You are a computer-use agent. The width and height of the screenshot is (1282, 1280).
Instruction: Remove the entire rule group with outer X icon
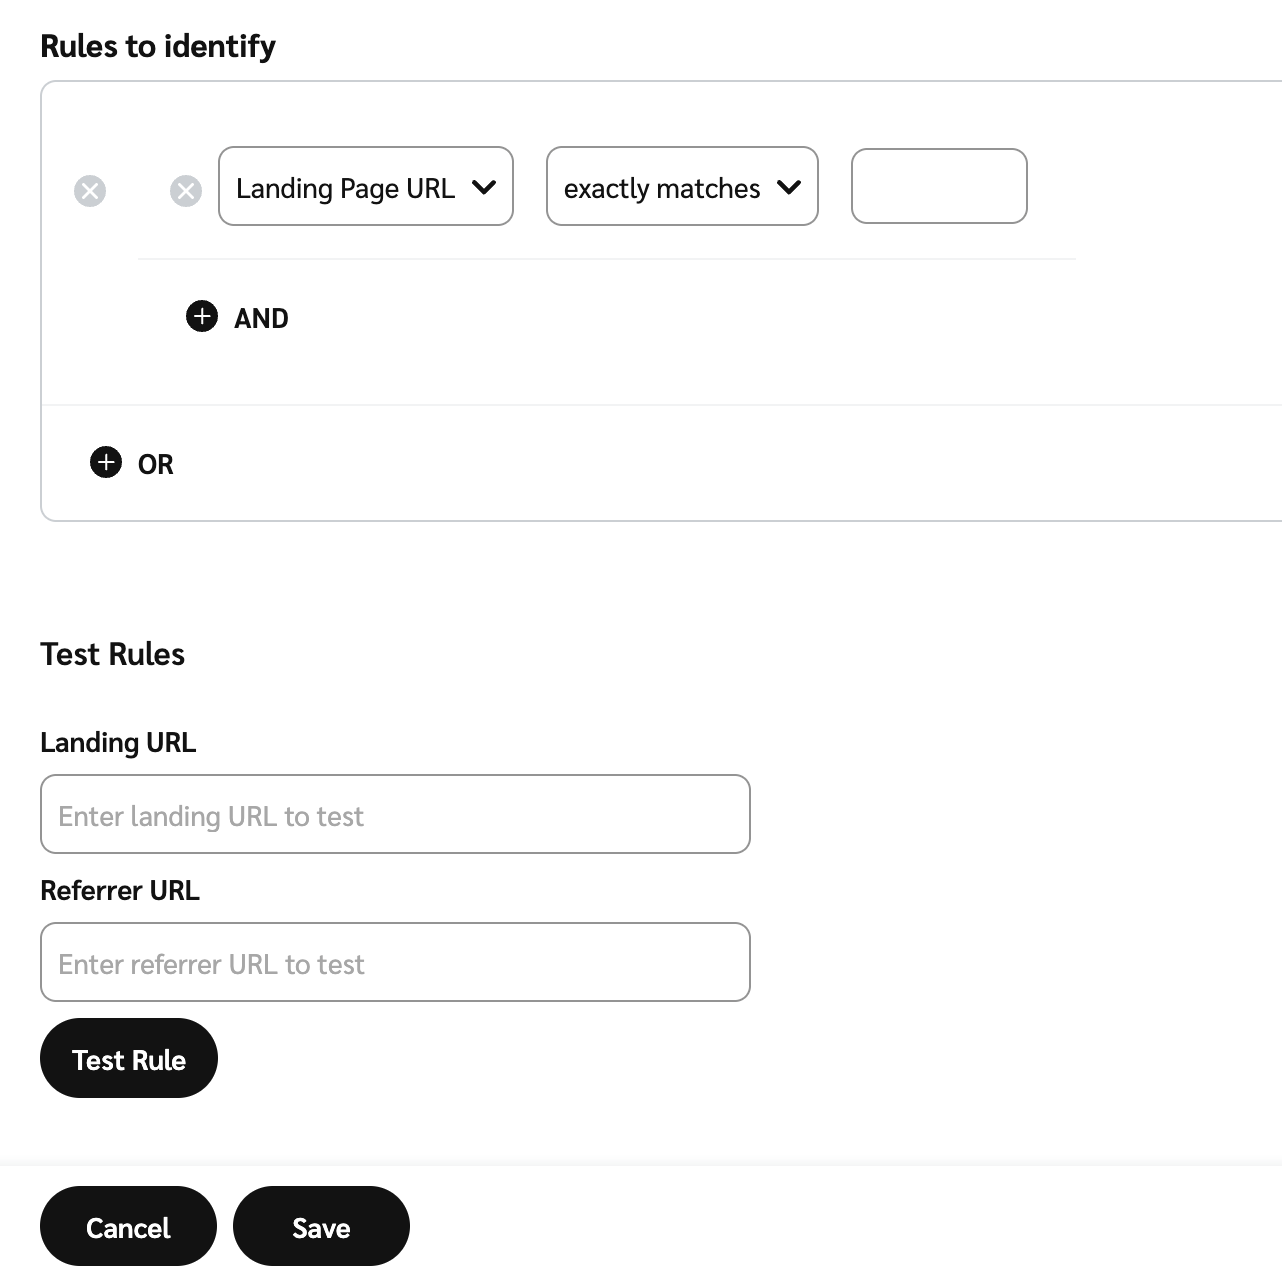(x=90, y=191)
